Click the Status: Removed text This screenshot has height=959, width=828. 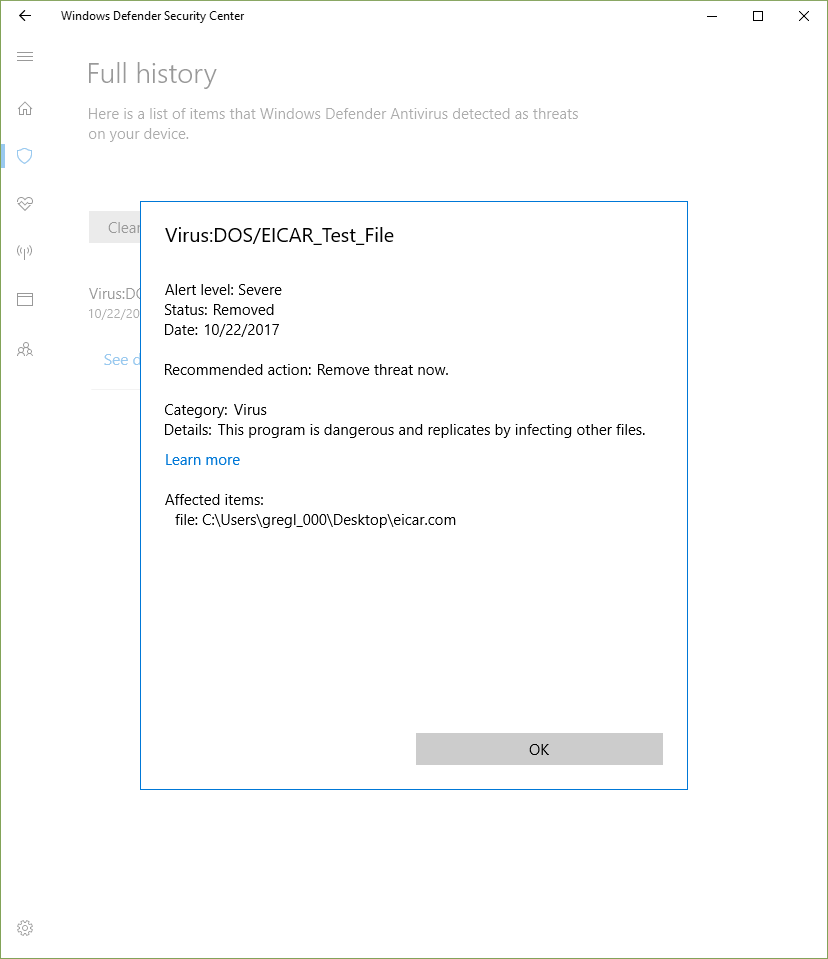pos(219,310)
